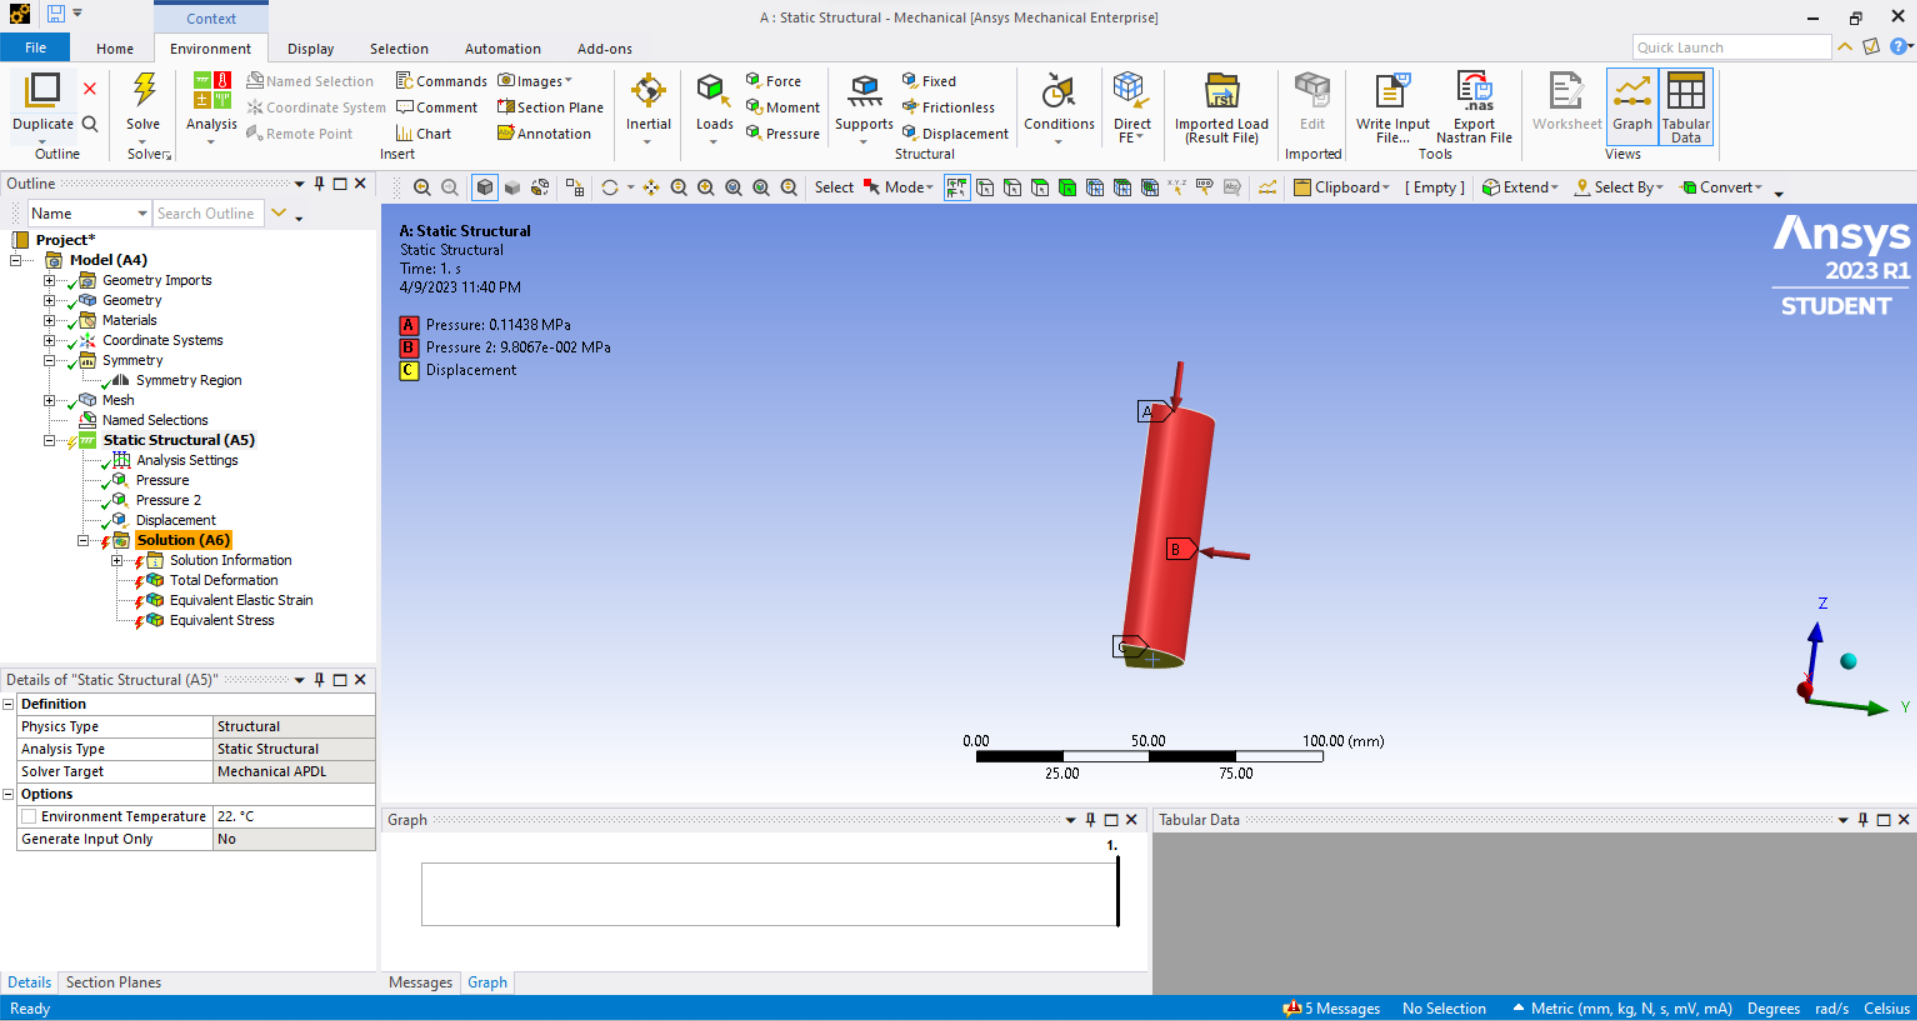Insert a Frictionless support

(948, 107)
